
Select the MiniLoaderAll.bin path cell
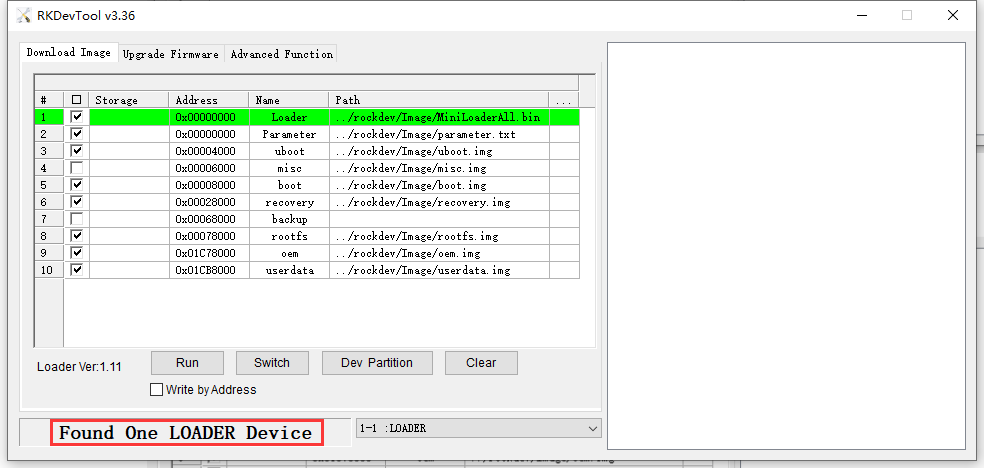point(439,117)
